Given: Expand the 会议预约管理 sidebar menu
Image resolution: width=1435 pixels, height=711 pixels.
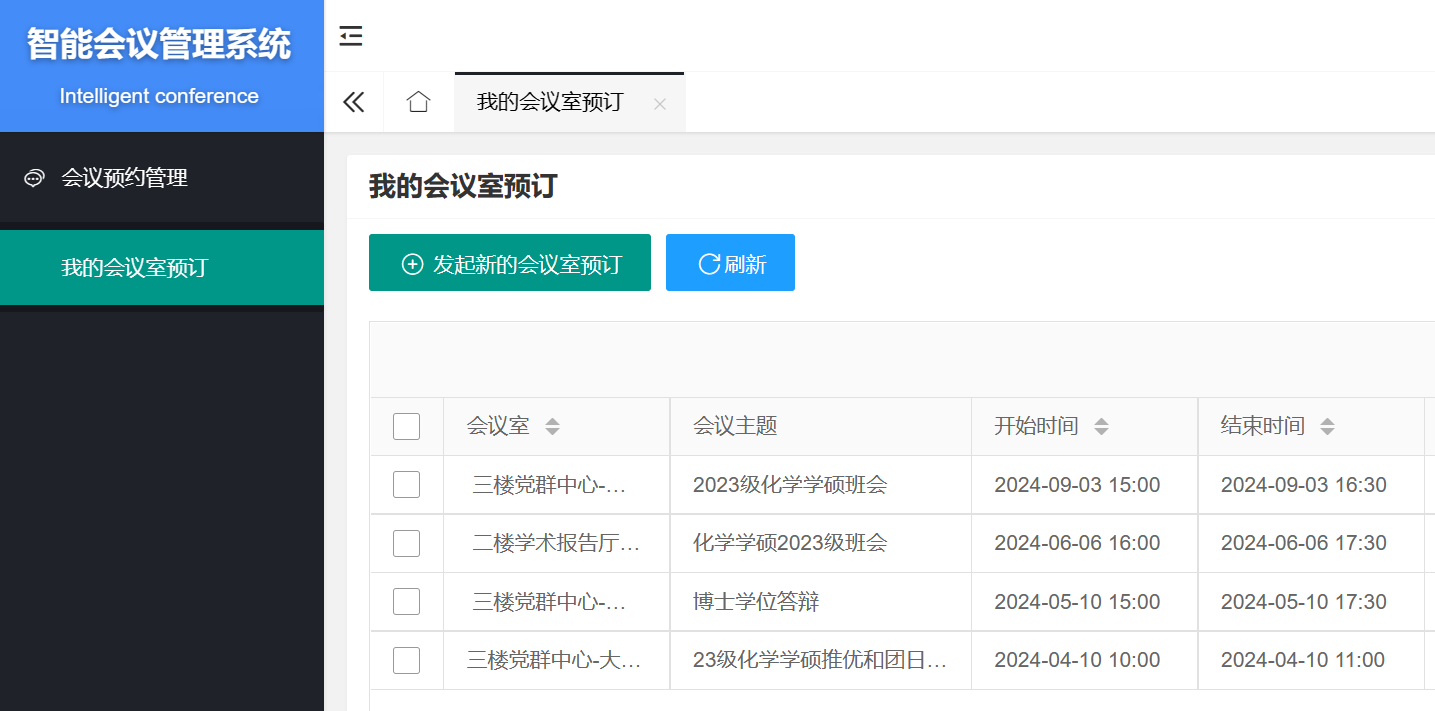Looking at the screenshot, I should pyautogui.click(x=125, y=178).
